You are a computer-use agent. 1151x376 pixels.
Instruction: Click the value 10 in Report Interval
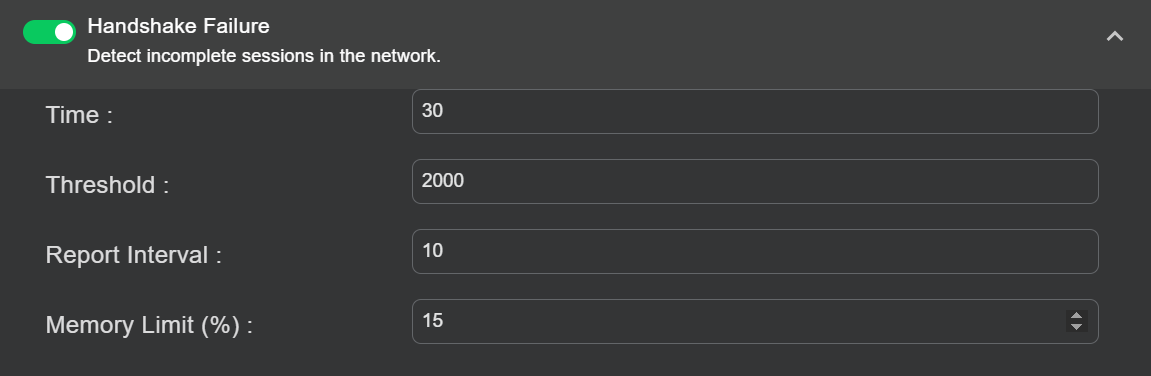432,250
